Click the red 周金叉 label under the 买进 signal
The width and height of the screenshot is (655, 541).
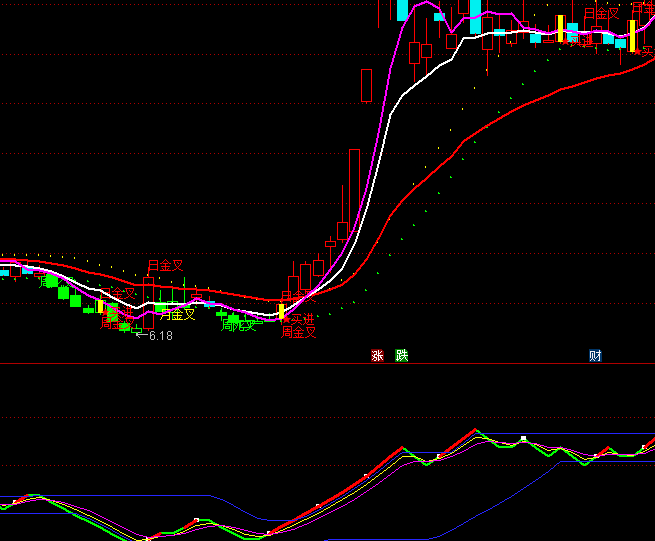(x=298, y=332)
